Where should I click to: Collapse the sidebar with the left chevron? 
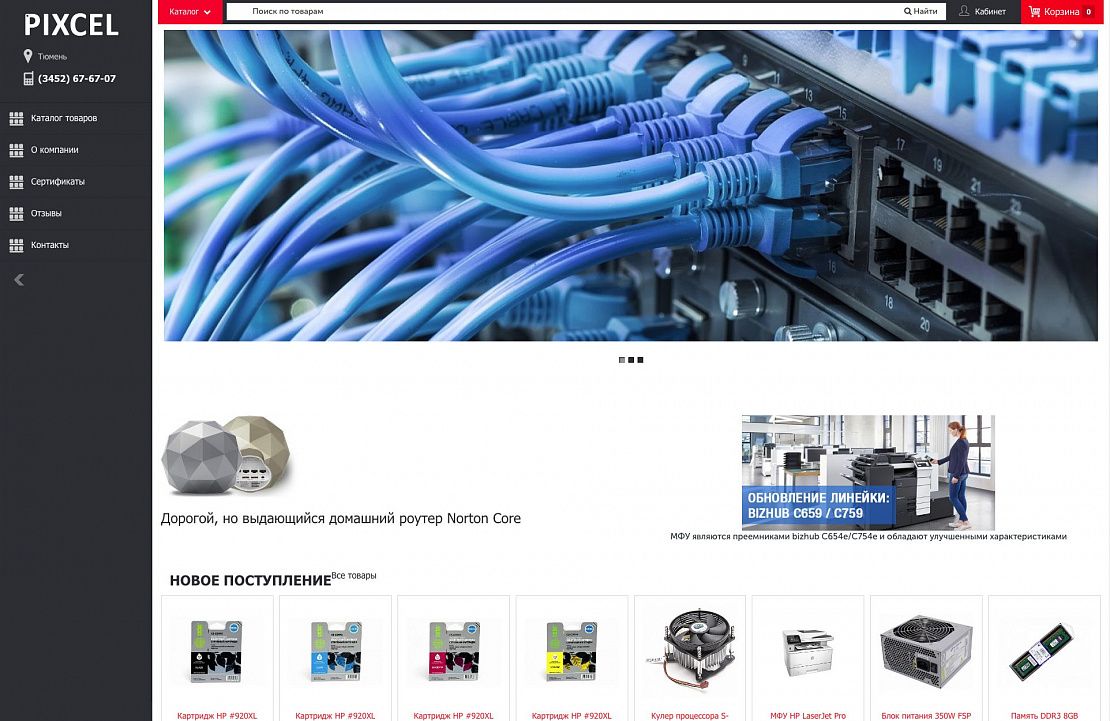pos(19,280)
